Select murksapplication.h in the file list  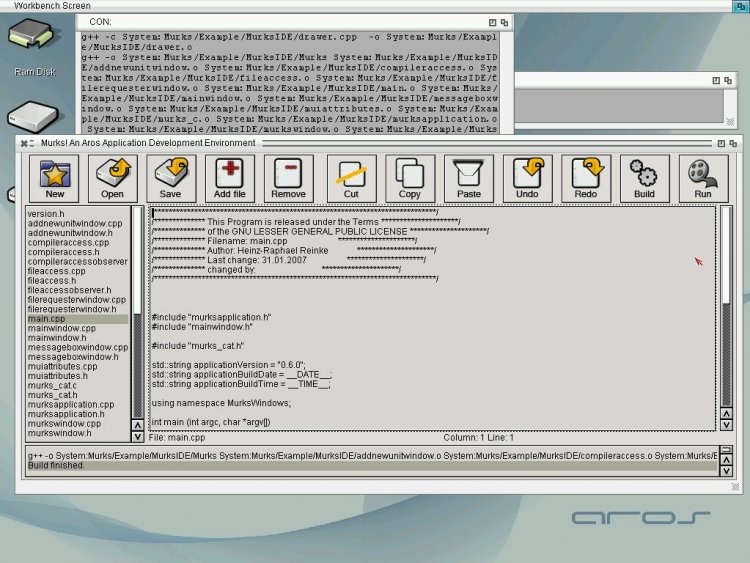tap(77, 414)
